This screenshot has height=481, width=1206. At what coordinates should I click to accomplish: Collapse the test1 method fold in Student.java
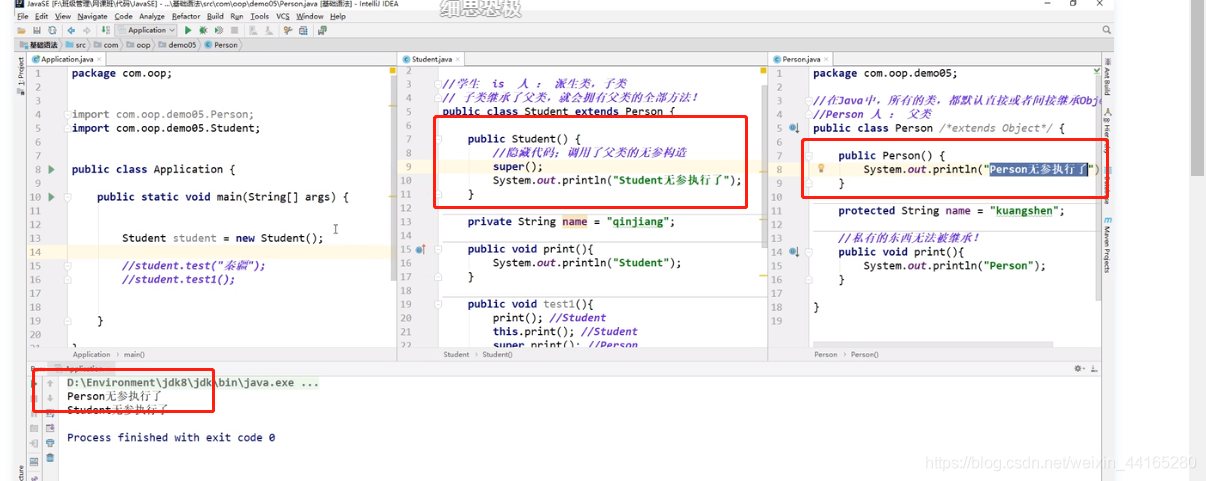coord(438,304)
